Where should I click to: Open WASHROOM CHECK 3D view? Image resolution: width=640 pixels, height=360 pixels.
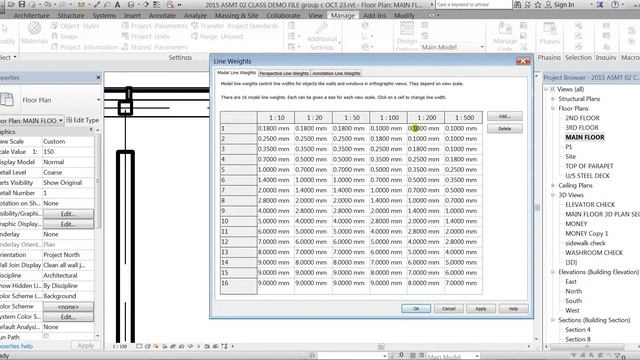pos(594,253)
